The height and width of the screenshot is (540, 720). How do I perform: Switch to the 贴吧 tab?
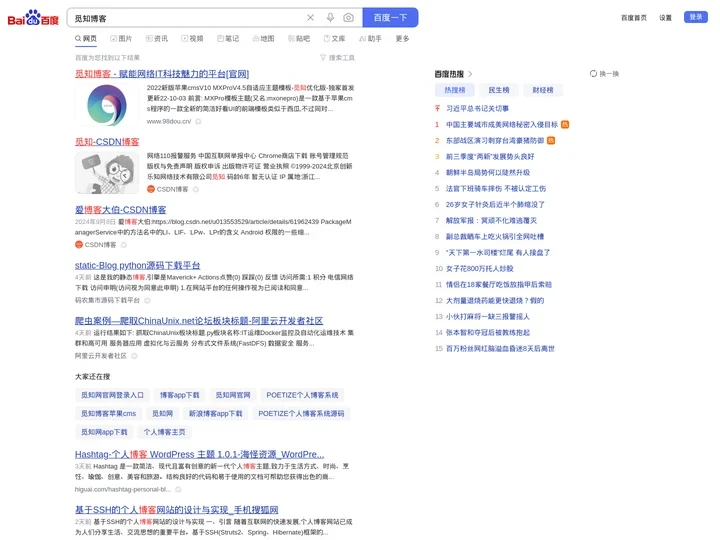tap(299, 39)
